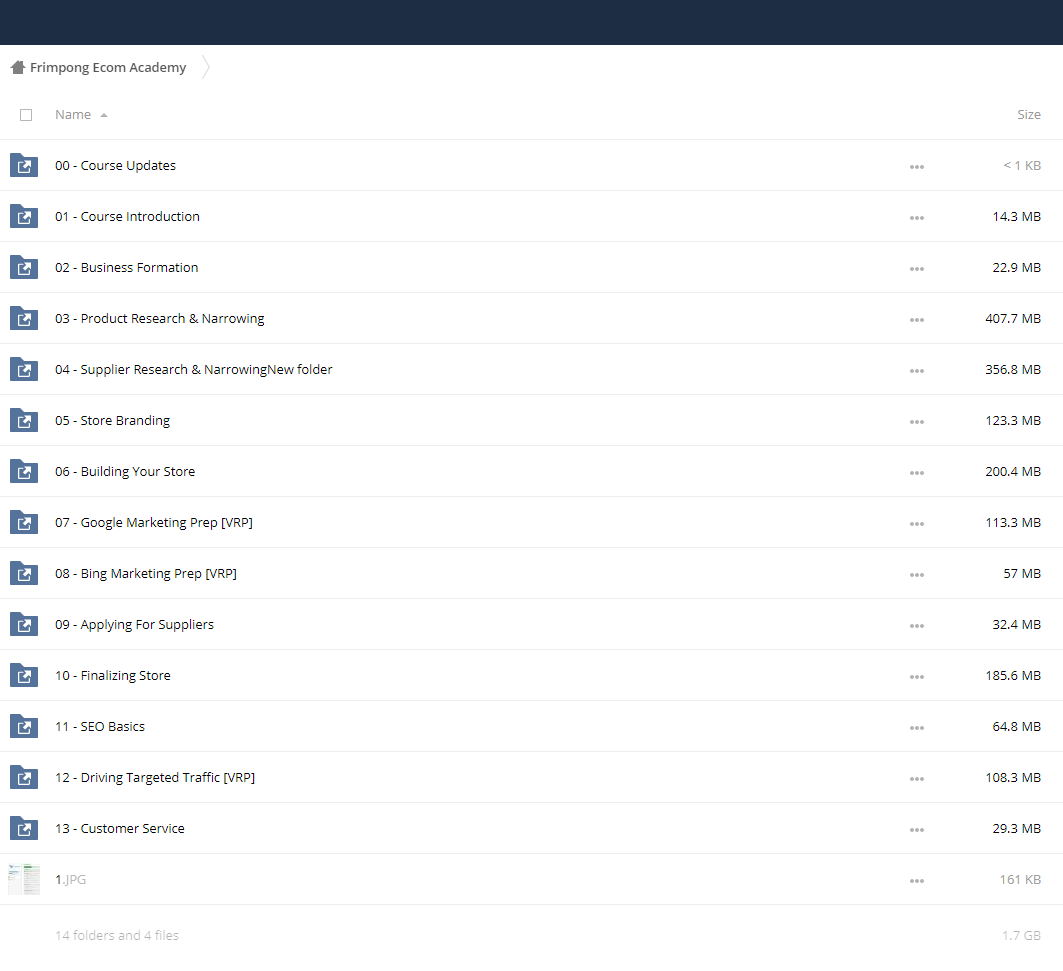Open folder name 08 - Bing Marketing Prep [VRP]

point(146,574)
